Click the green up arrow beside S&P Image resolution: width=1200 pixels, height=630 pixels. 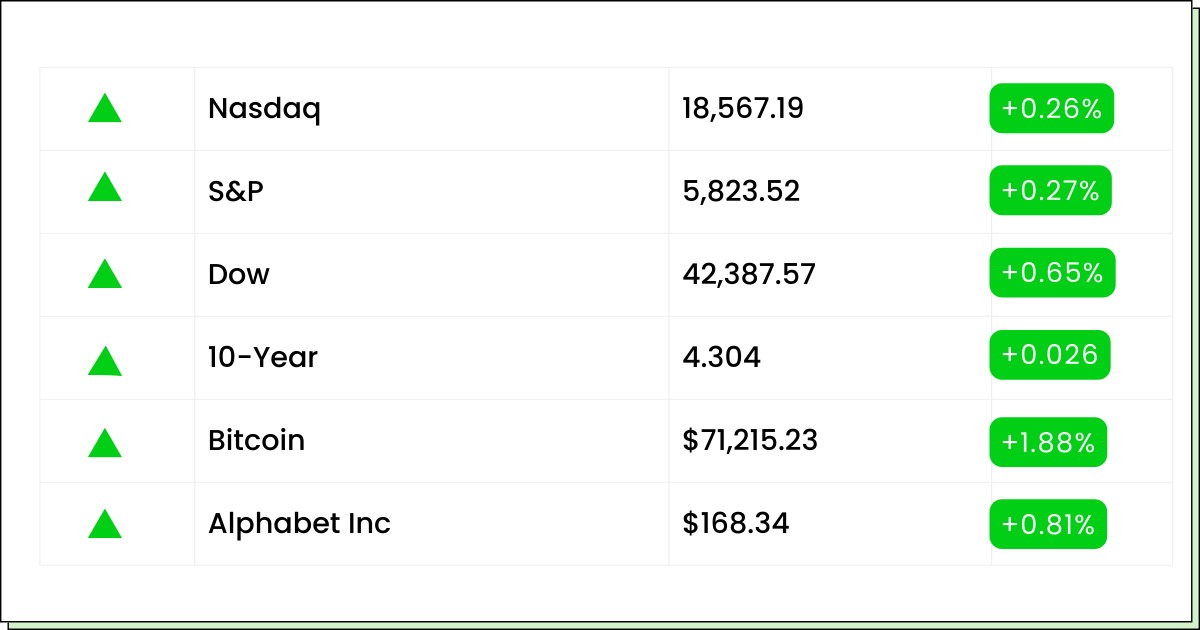click(105, 186)
